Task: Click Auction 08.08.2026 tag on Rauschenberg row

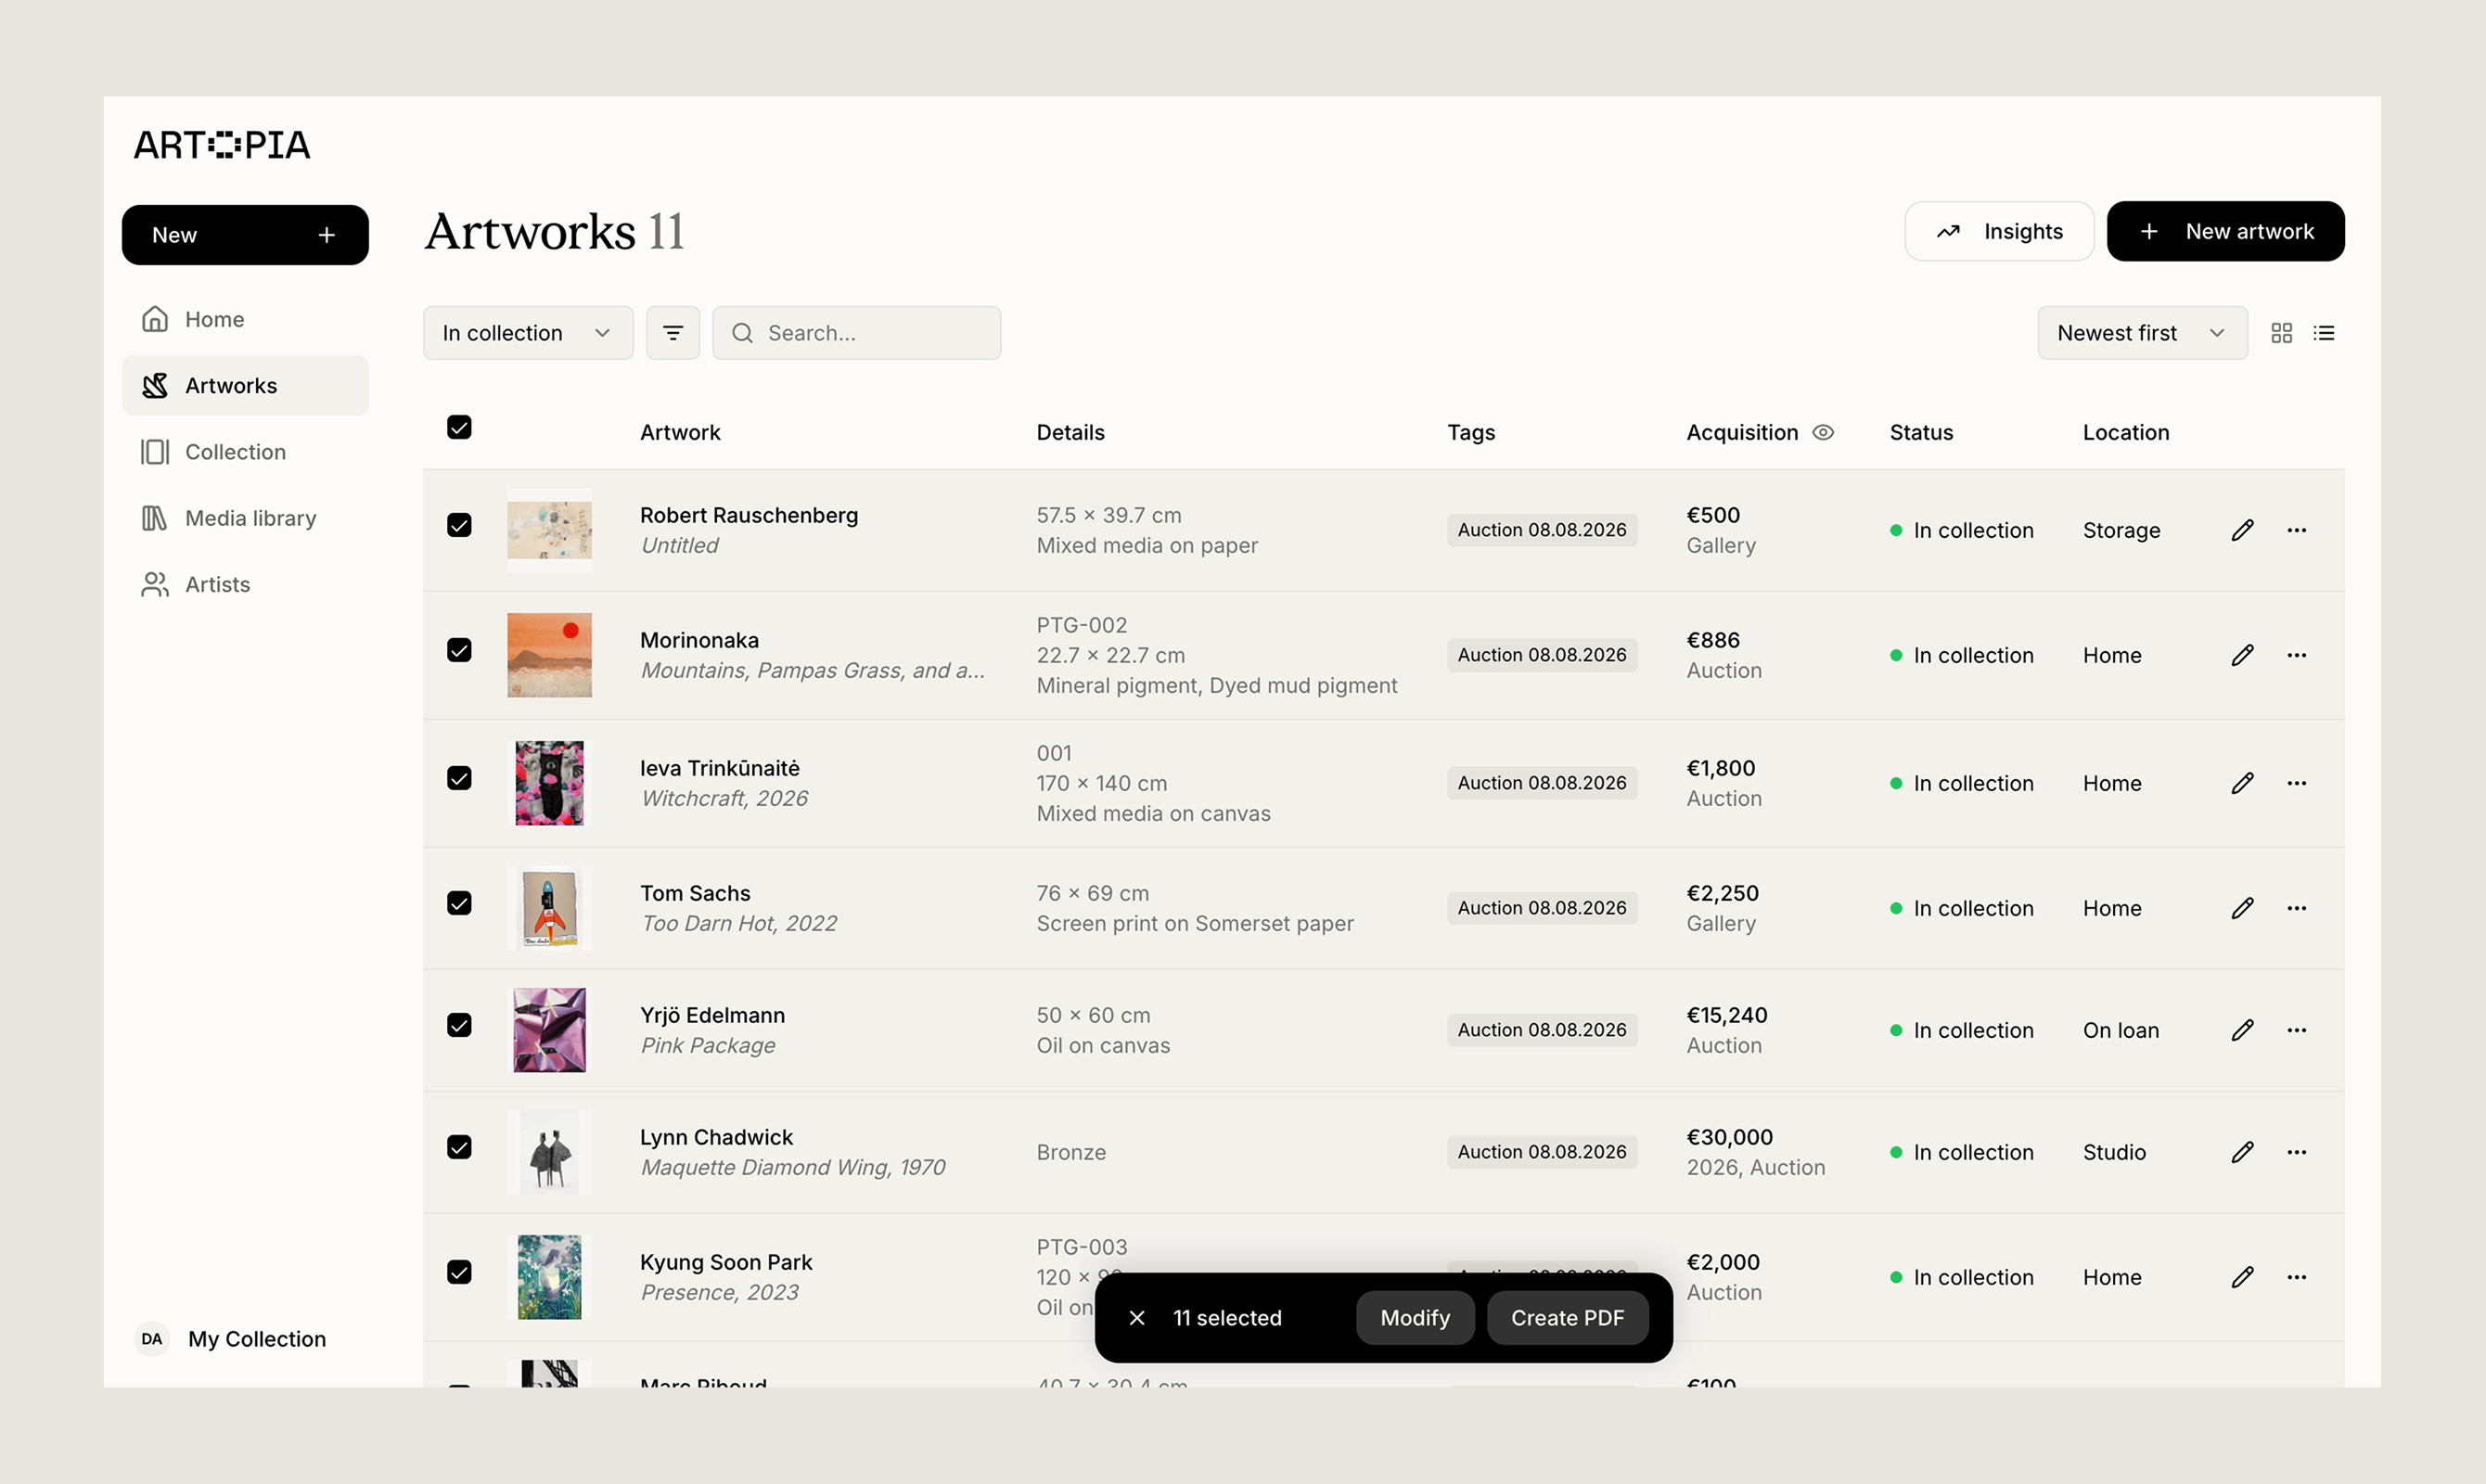Action: (x=1542, y=530)
